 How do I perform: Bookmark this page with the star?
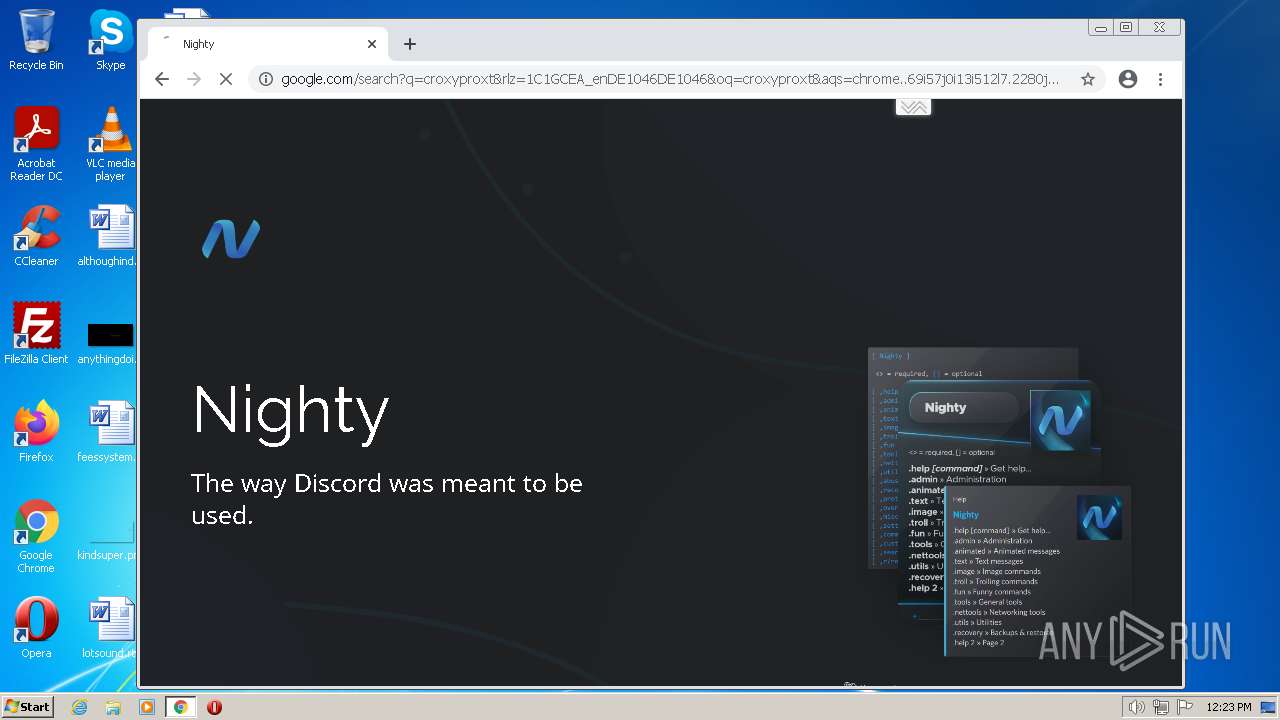(x=1088, y=79)
